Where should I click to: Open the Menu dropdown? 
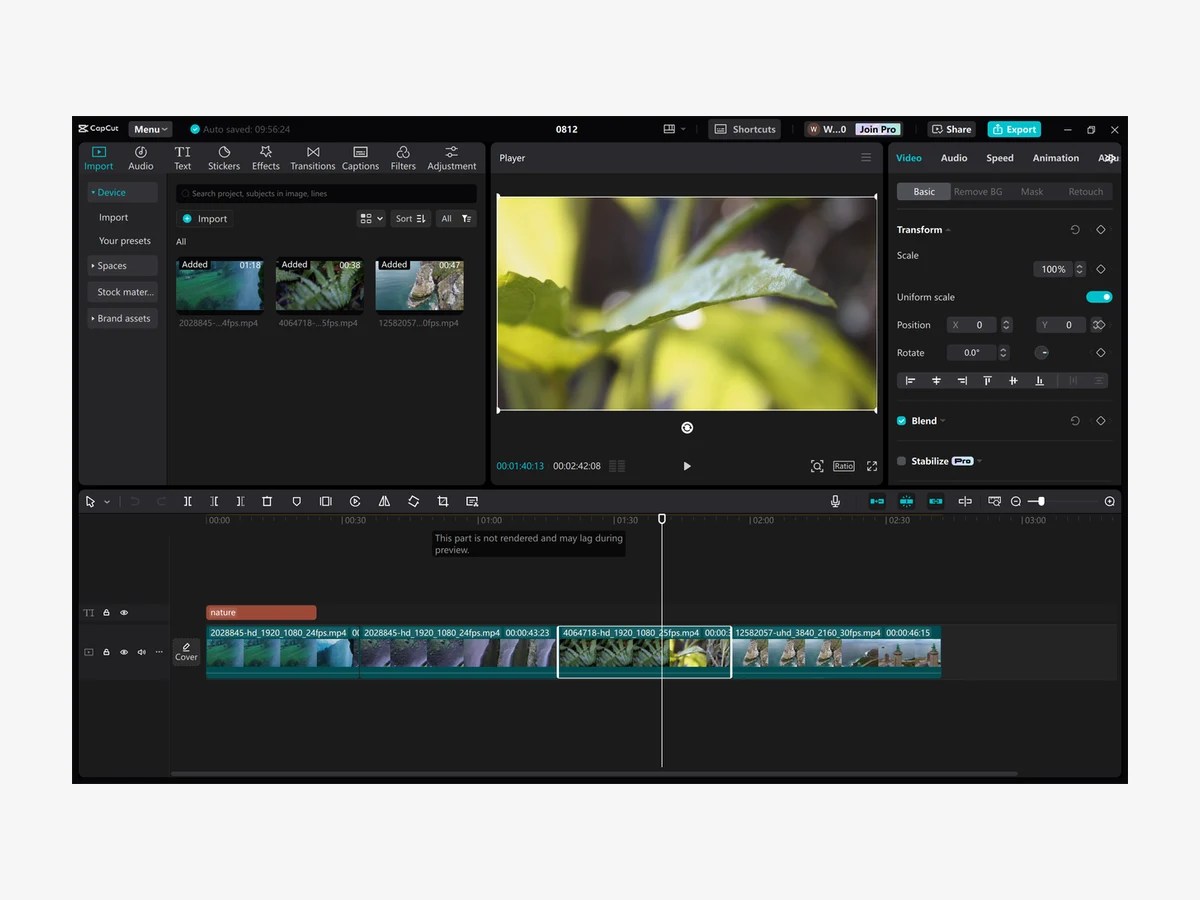click(x=150, y=129)
